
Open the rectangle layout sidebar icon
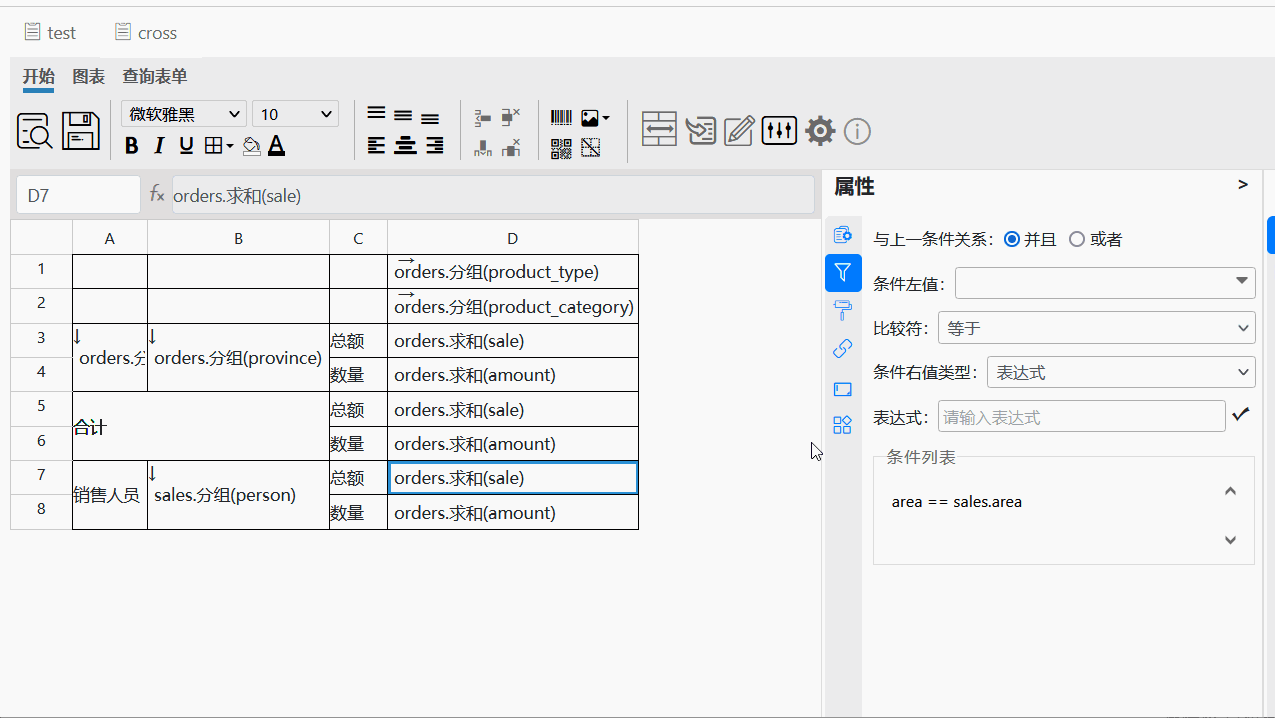[843, 389]
